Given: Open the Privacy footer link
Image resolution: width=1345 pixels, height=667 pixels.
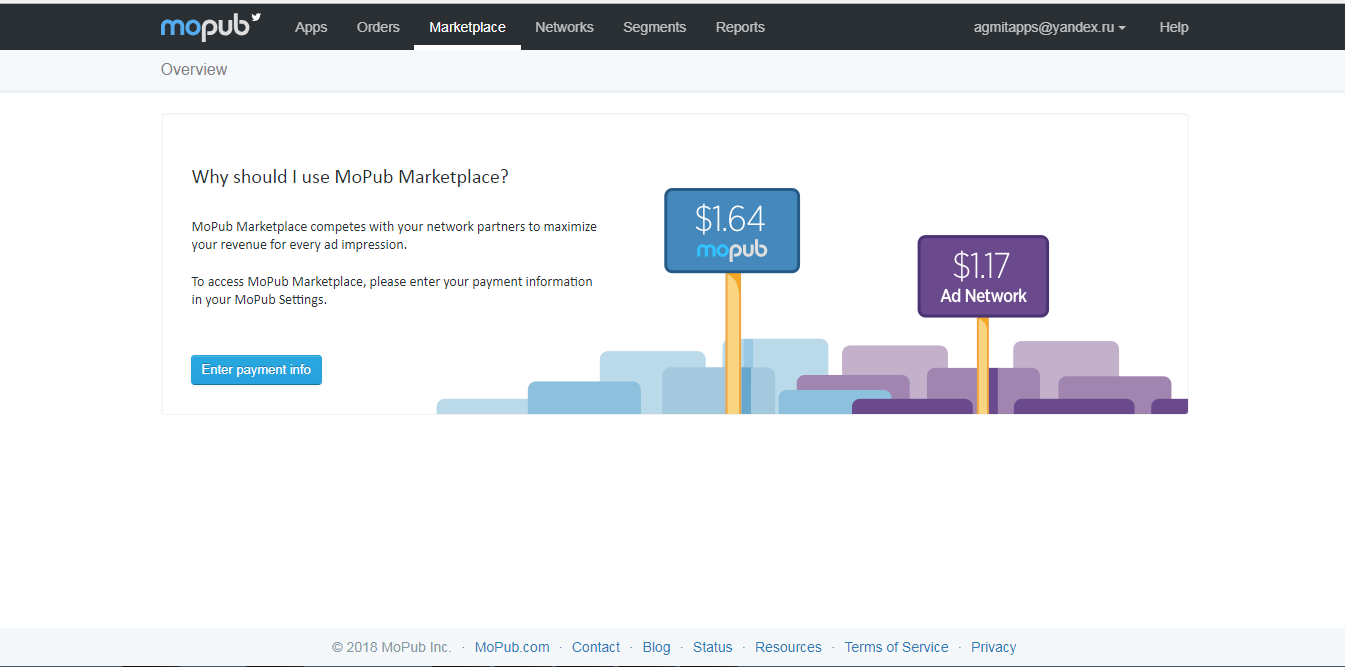Looking at the screenshot, I should point(993,647).
